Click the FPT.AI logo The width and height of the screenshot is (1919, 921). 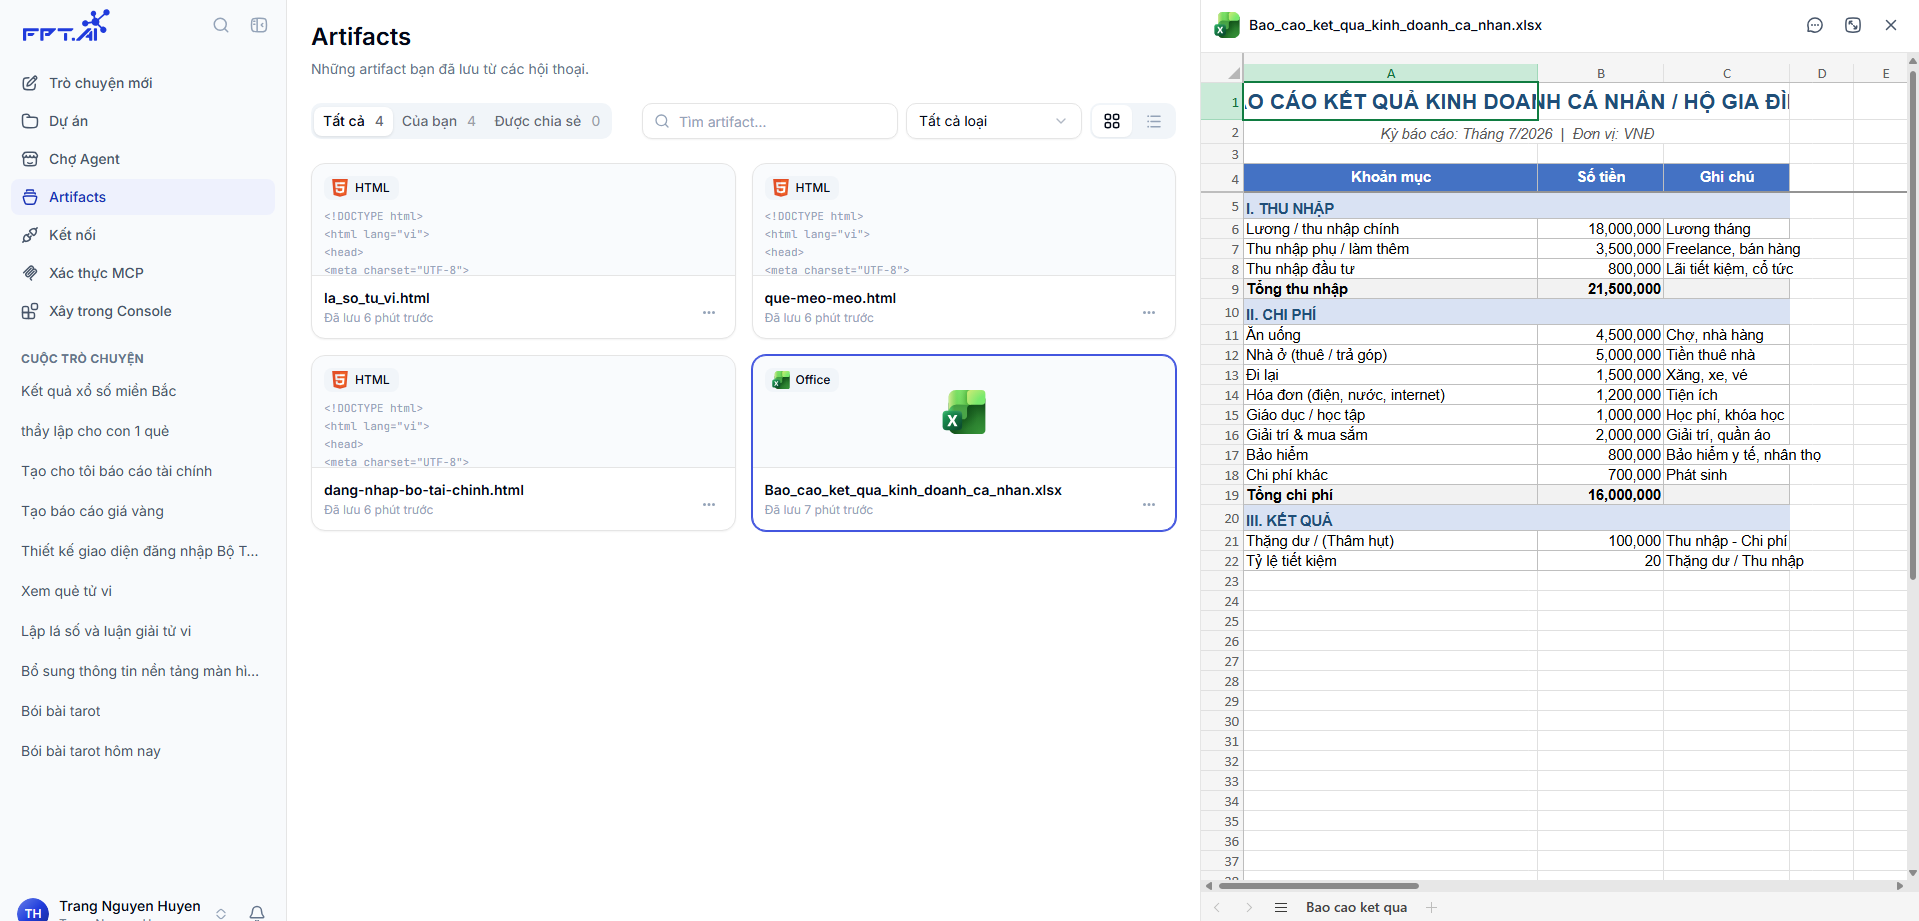(x=66, y=26)
